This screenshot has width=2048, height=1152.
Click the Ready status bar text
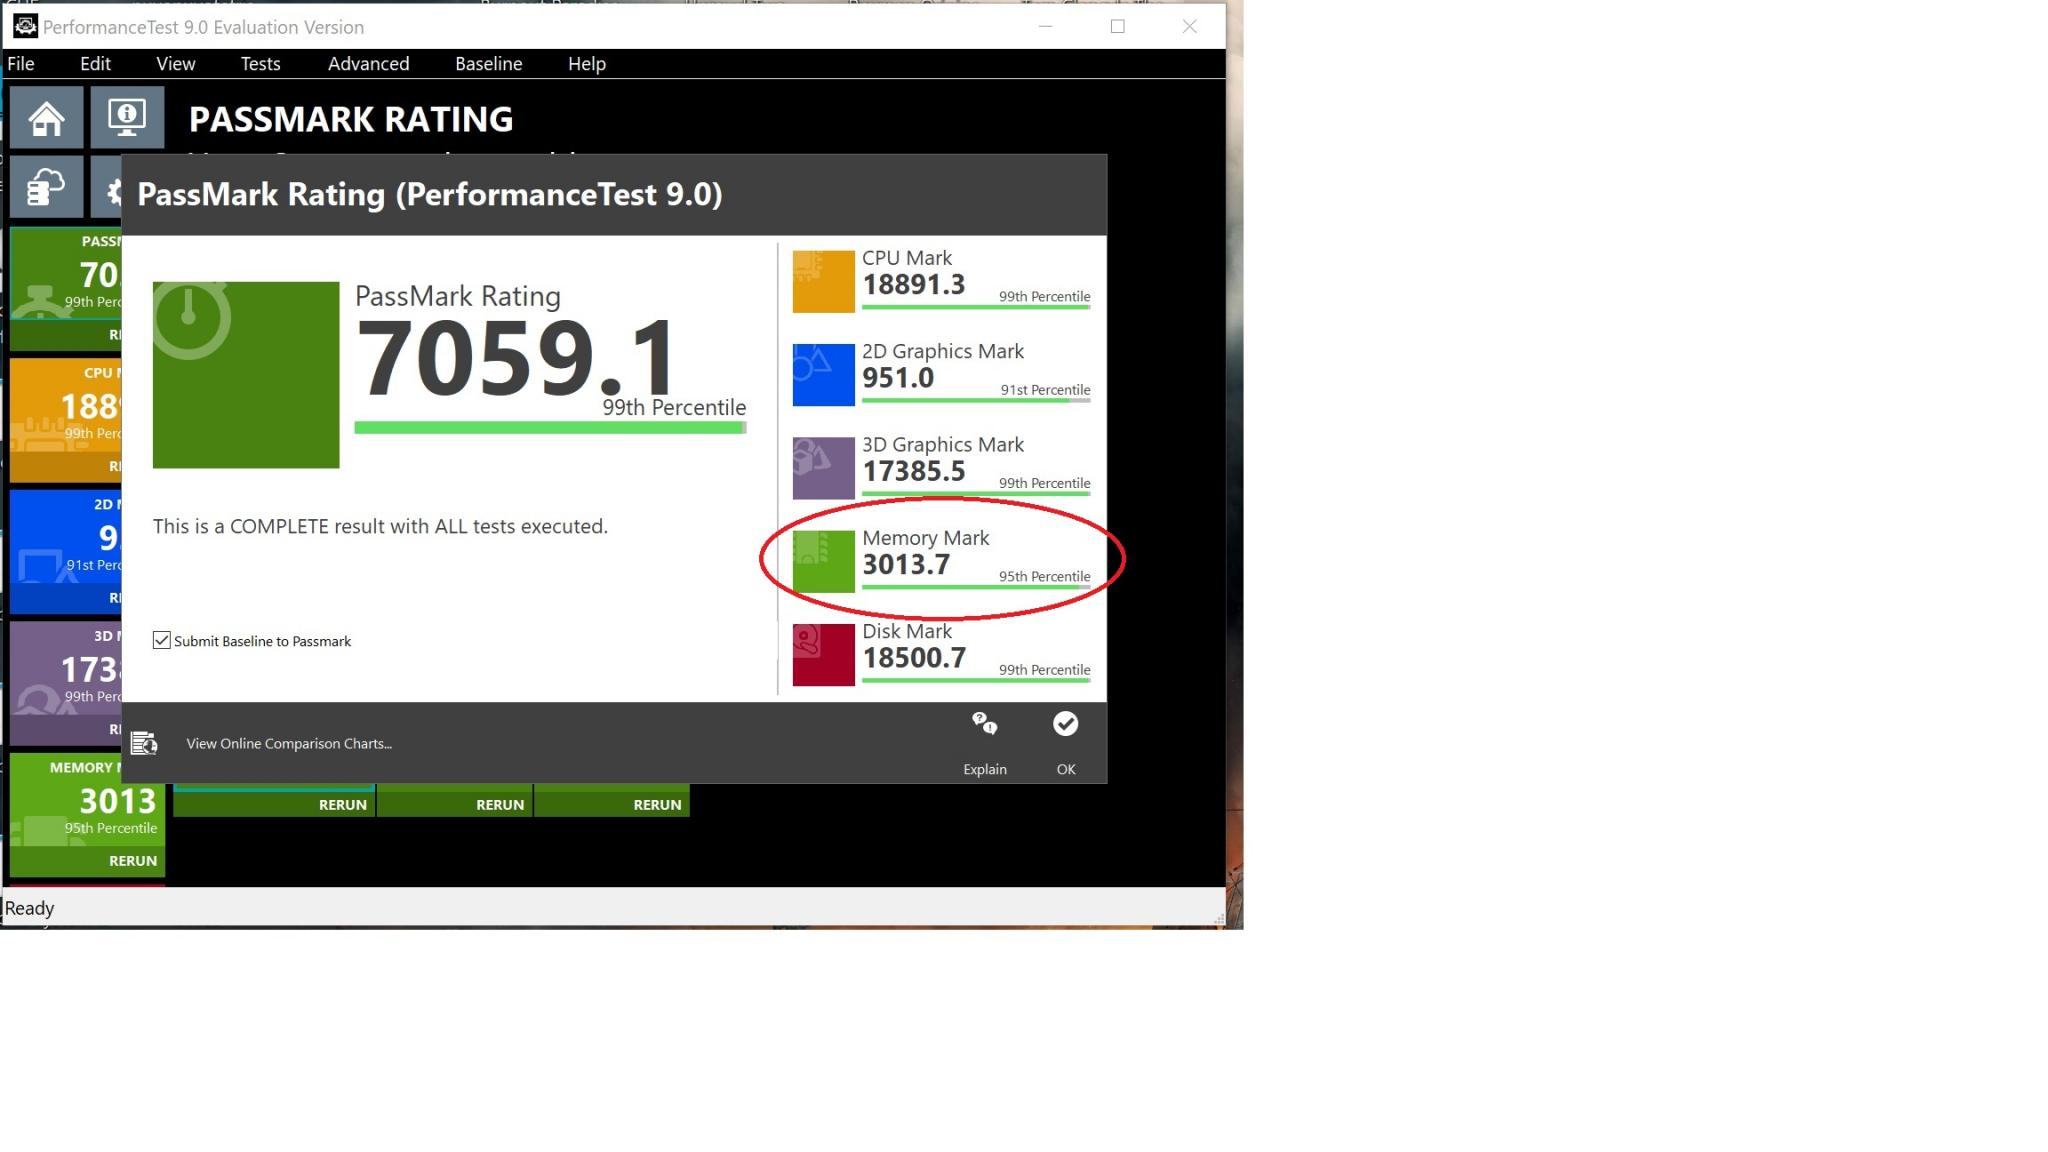29,908
